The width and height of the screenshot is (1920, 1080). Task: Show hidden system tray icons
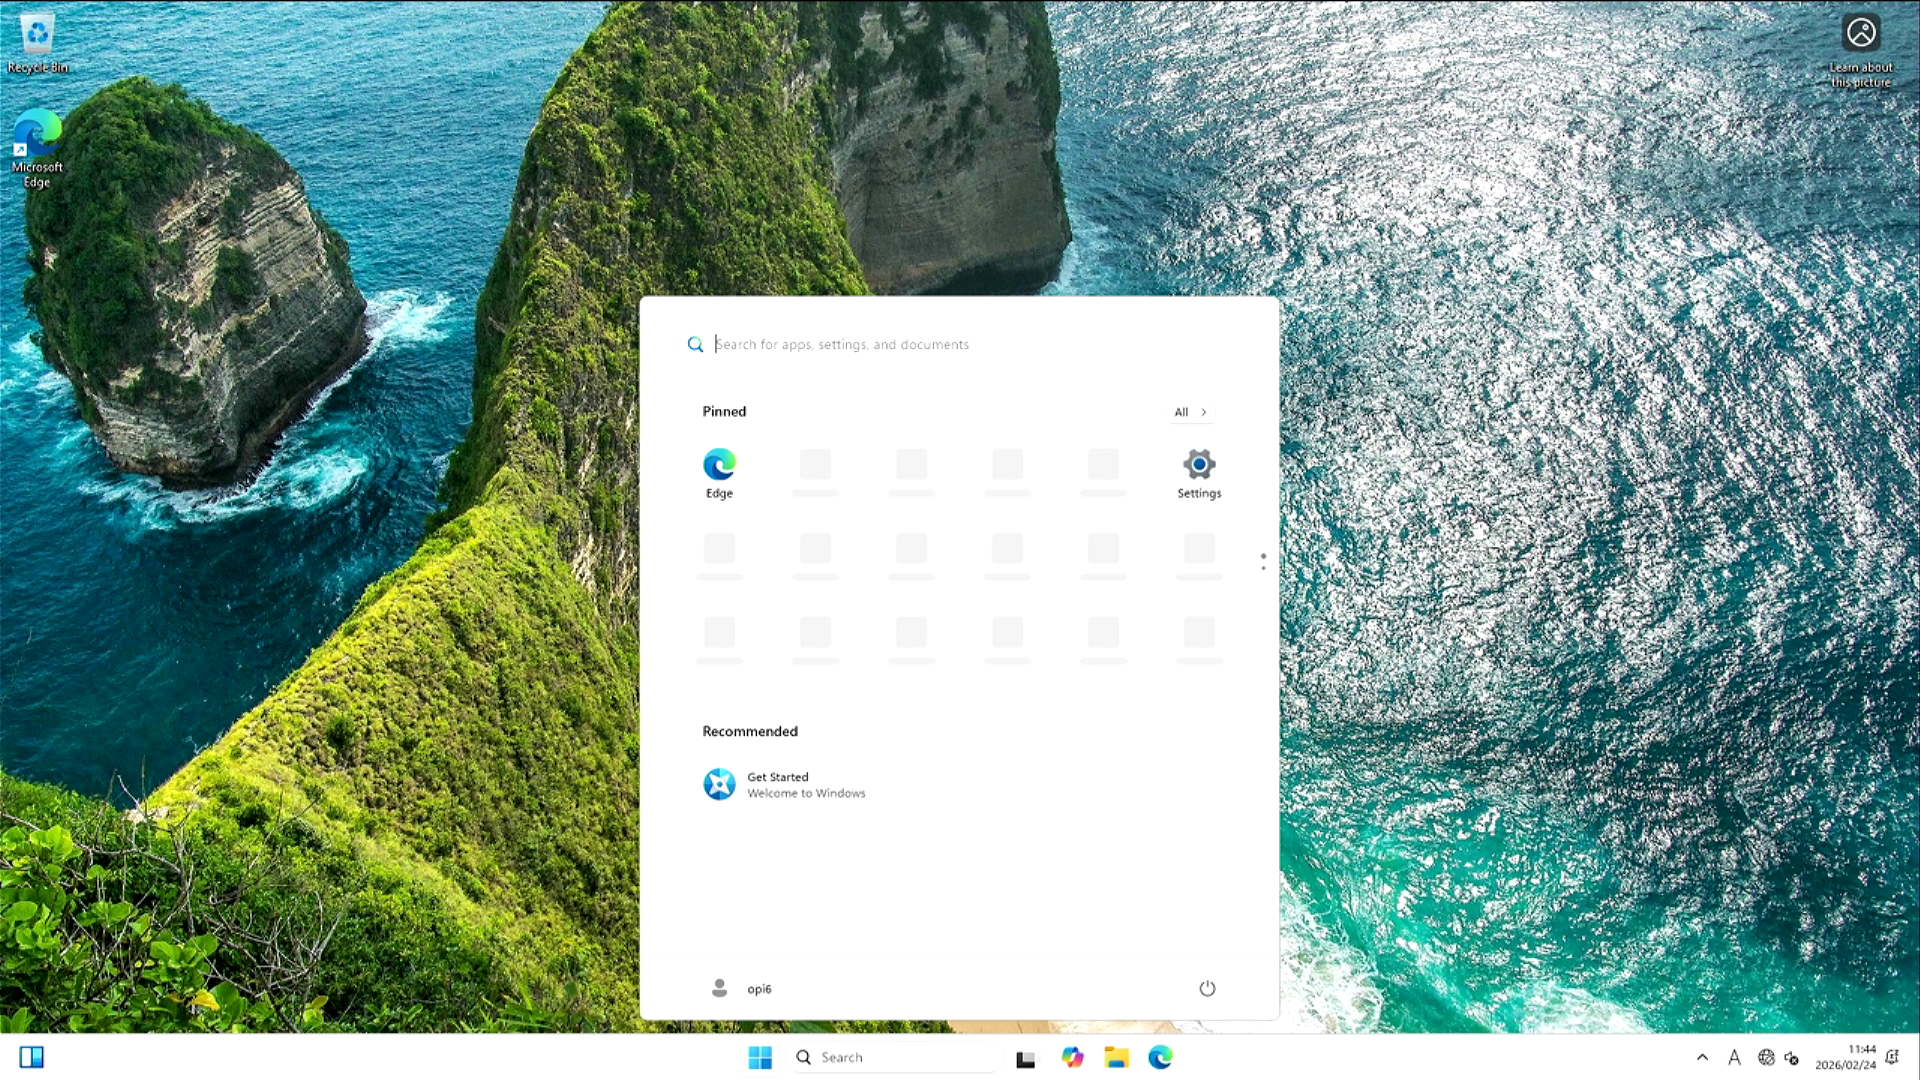coord(1702,1057)
